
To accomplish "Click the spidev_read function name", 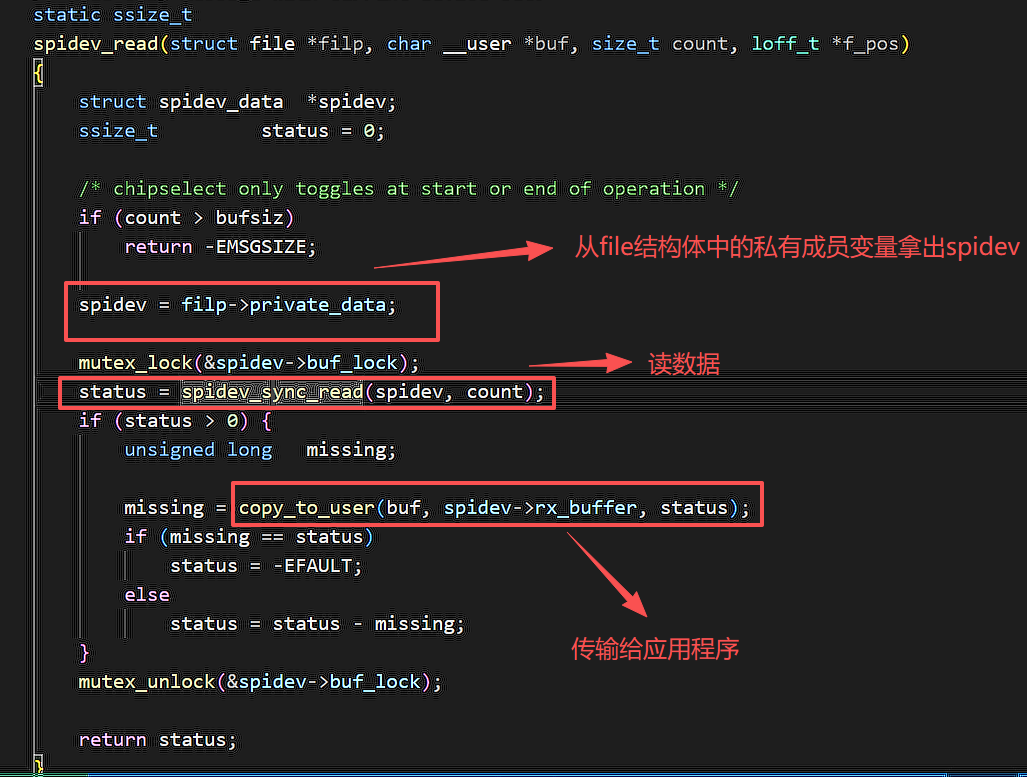I will click(96, 44).
